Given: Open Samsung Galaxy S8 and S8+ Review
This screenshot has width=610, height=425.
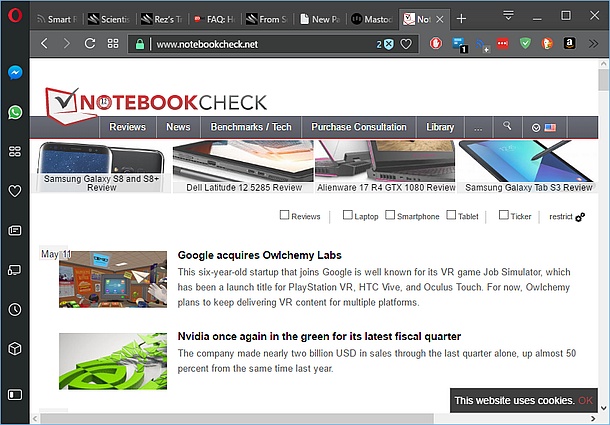Looking at the screenshot, I should 101,167.
